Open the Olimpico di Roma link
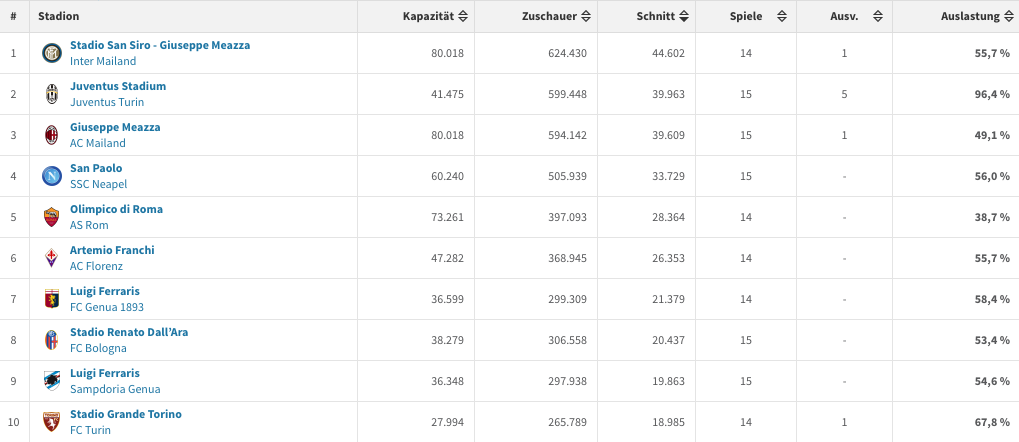The height and width of the screenshot is (442, 1019). pyautogui.click(x=116, y=209)
